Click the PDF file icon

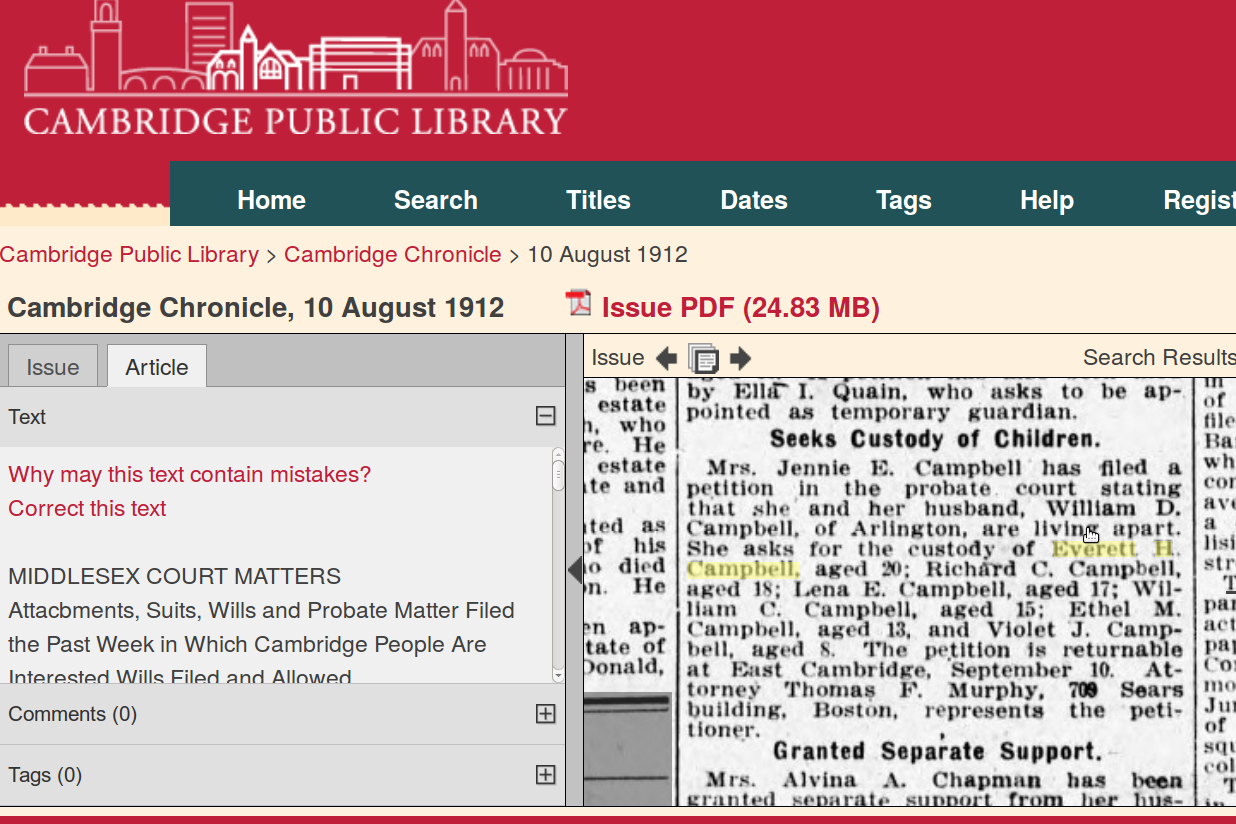[578, 304]
